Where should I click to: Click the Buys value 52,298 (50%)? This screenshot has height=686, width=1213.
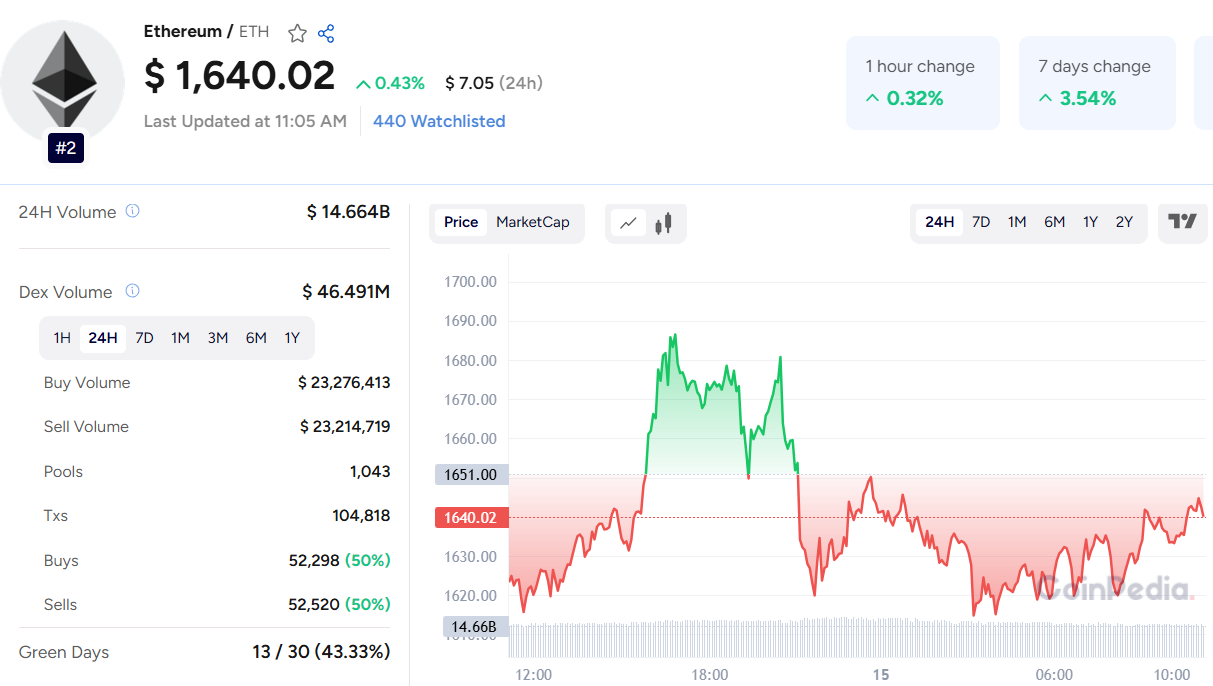pos(339,560)
